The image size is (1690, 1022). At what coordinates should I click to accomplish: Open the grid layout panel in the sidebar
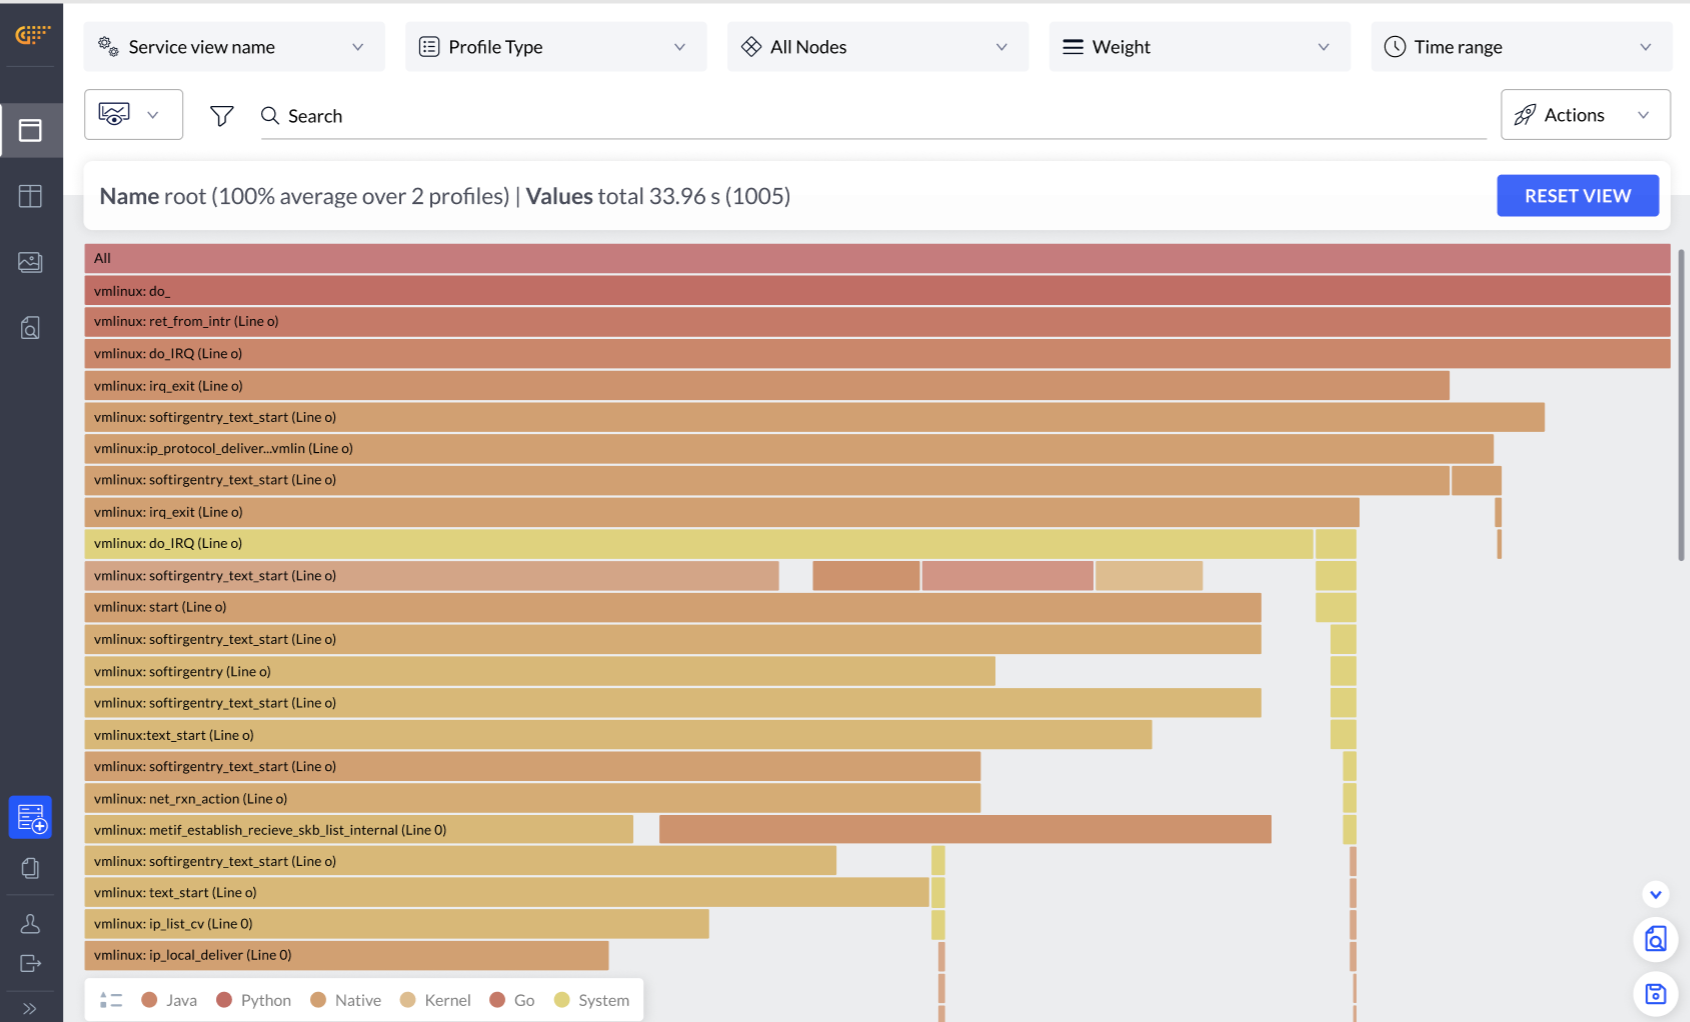tap(30, 196)
